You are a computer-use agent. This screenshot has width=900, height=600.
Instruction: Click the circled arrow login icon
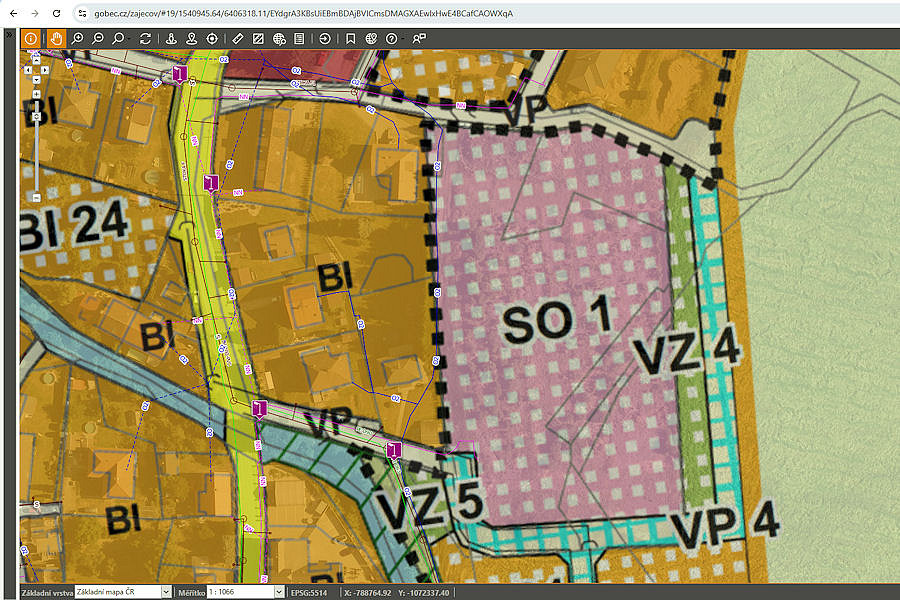[x=325, y=38]
